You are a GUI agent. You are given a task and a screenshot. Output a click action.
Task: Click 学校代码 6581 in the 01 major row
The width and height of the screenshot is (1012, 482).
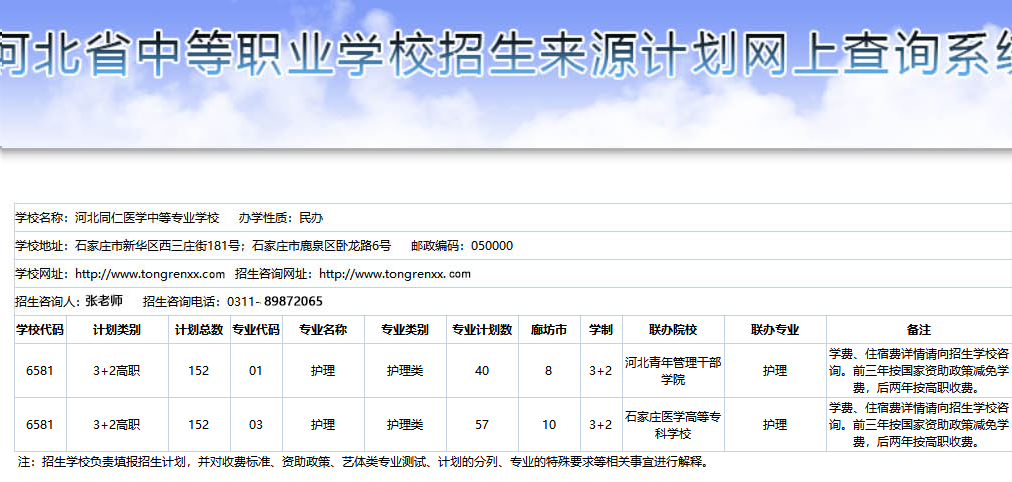[x=40, y=371]
